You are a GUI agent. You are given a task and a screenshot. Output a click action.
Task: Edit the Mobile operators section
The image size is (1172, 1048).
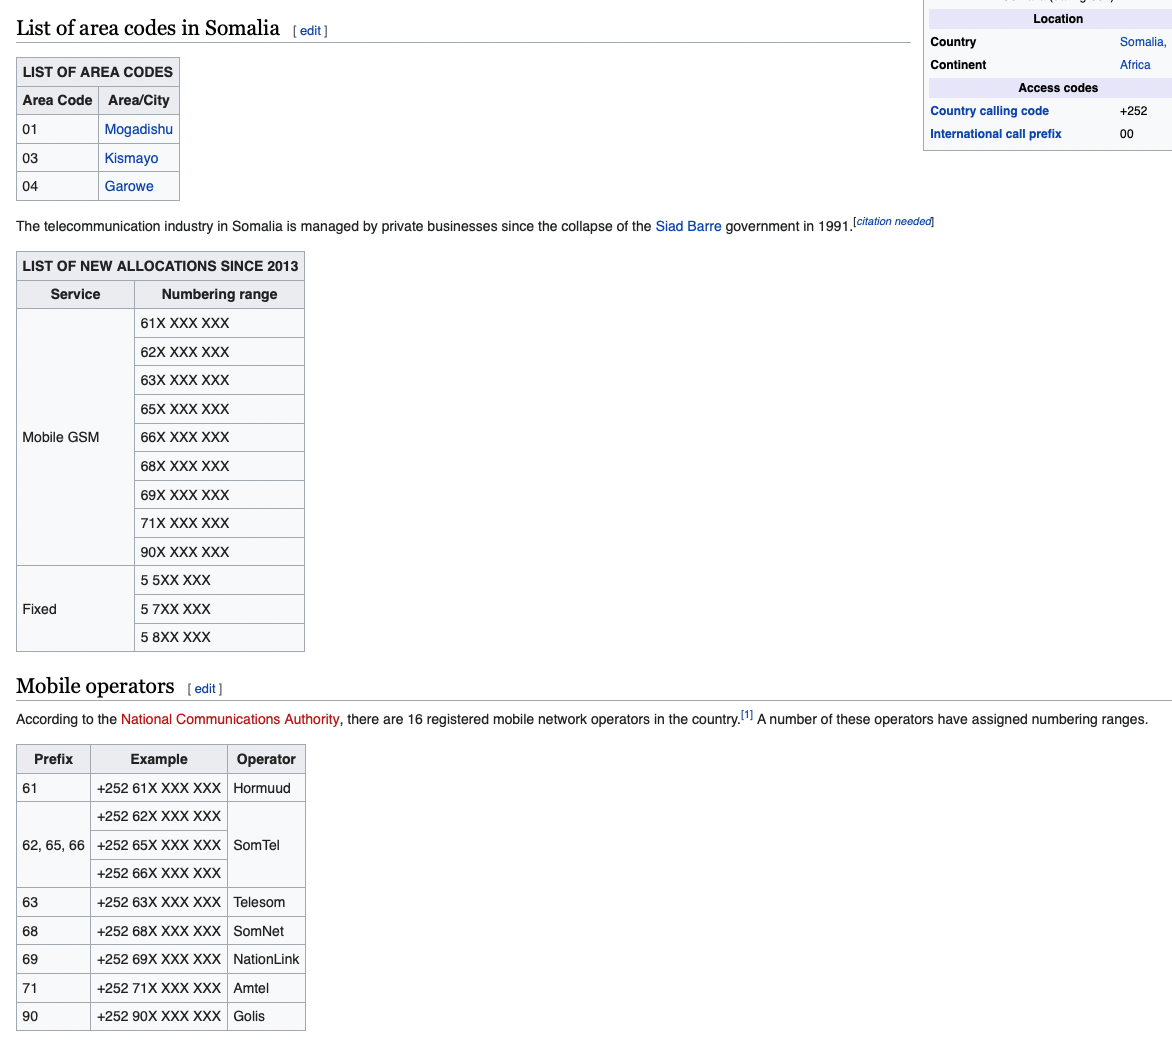point(204,688)
